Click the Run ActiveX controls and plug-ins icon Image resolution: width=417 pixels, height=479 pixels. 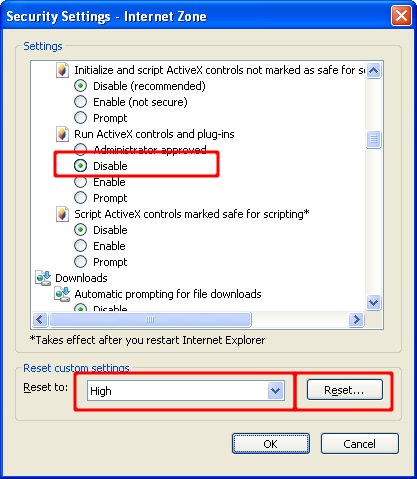[62, 134]
